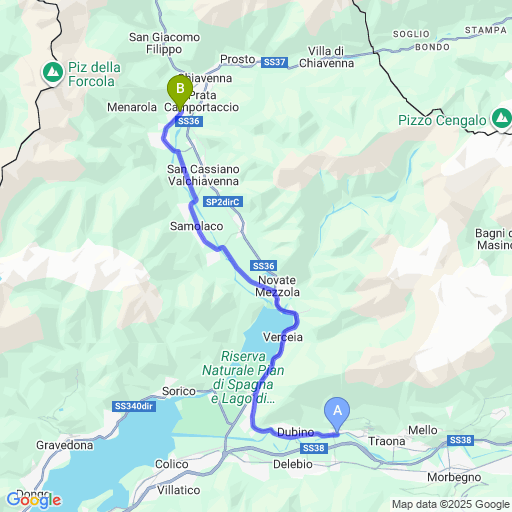
Task: Click the SS36 shield below marker B
Action: pyautogui.click(x=189, y=121)
